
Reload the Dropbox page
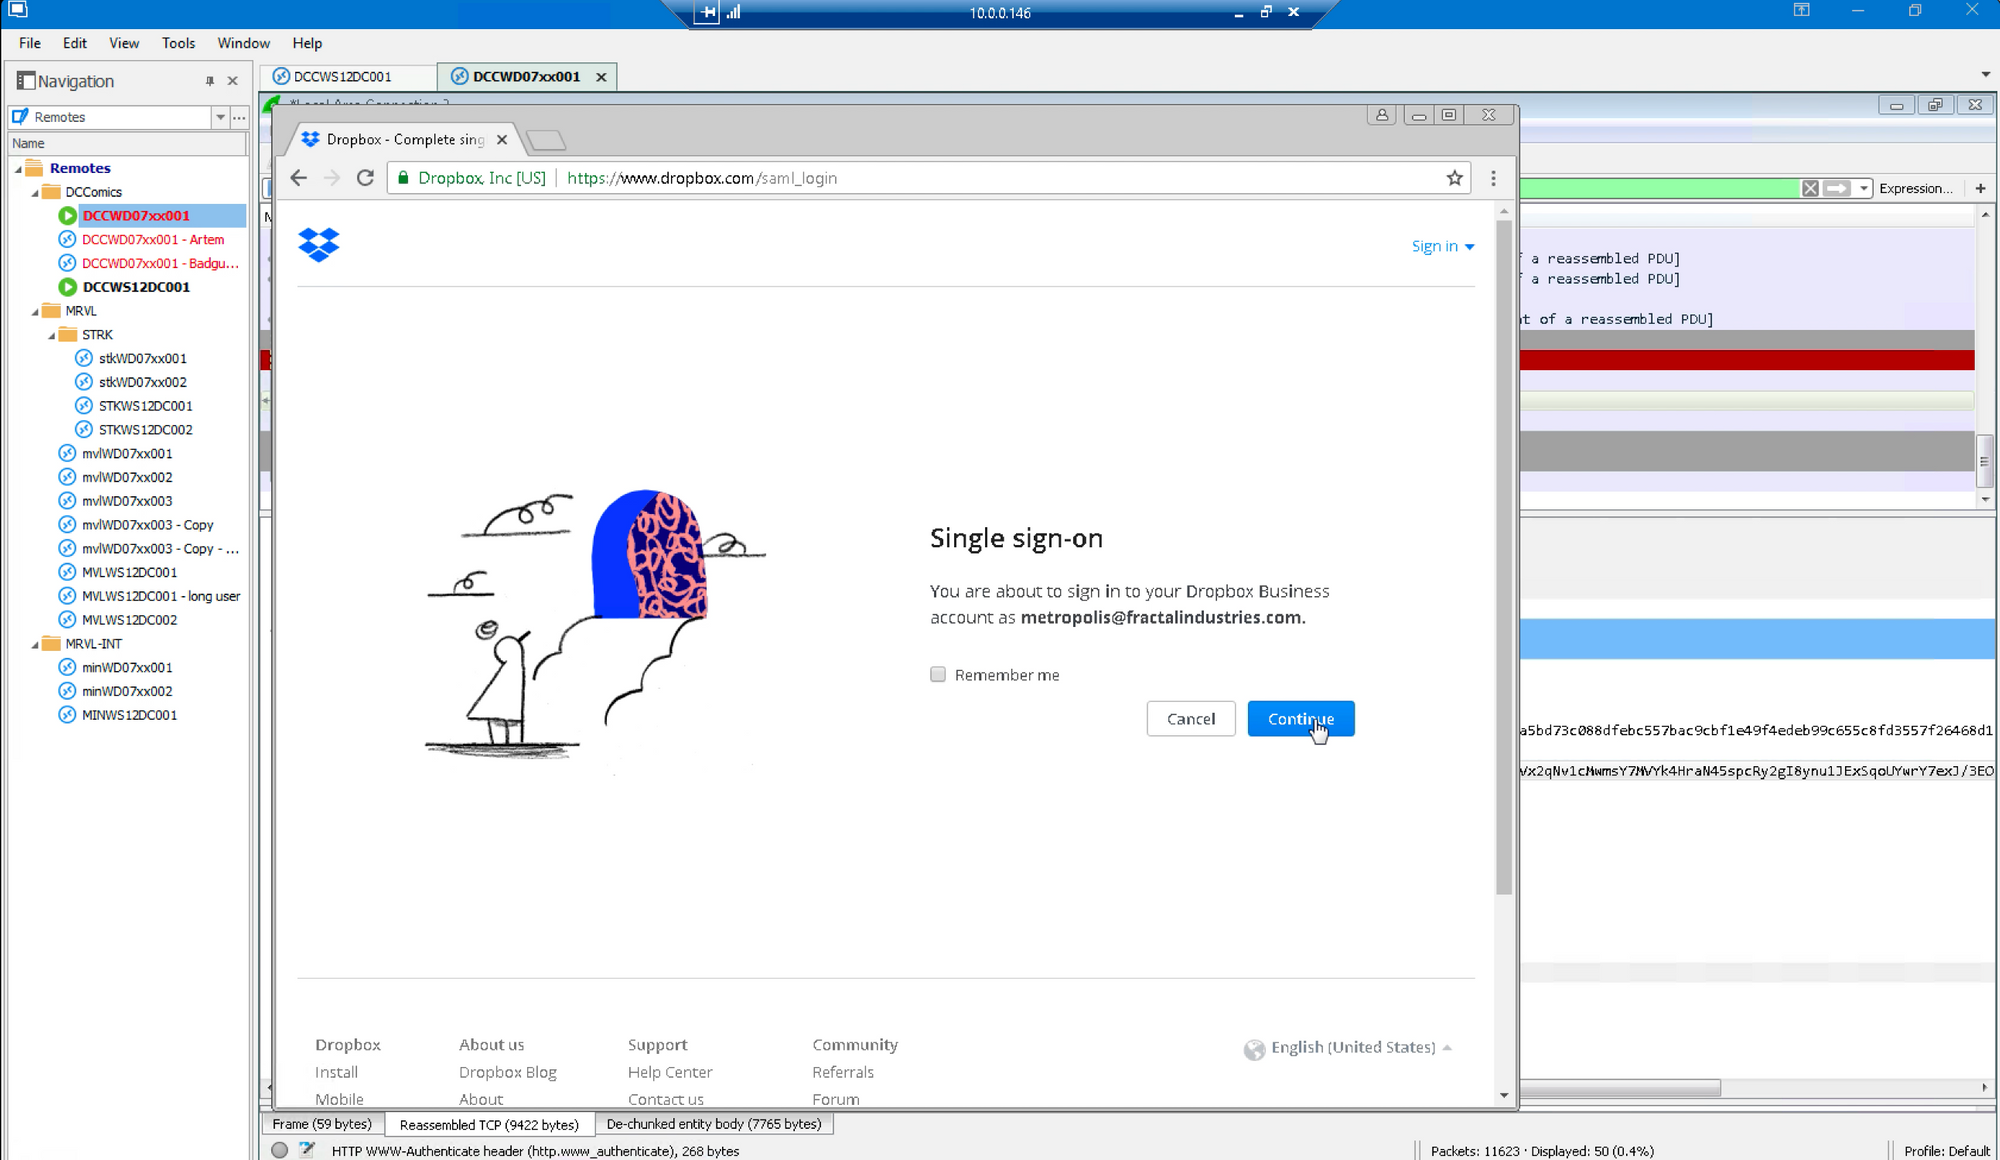pos(365,178)
